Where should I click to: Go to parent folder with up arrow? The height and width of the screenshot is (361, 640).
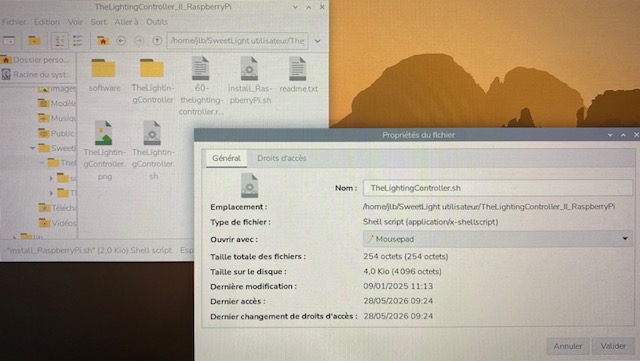[x=157, y=41]
